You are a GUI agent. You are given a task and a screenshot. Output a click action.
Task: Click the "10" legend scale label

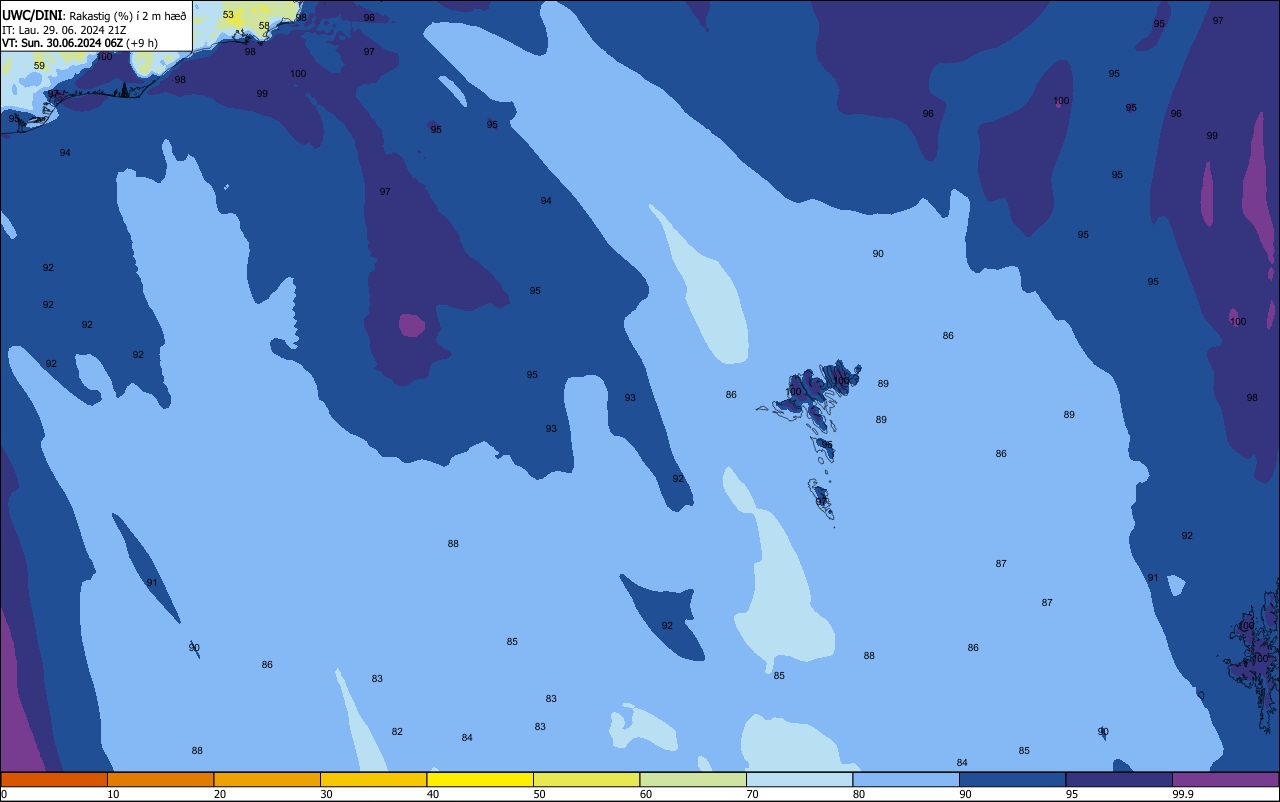pos(113,794)
